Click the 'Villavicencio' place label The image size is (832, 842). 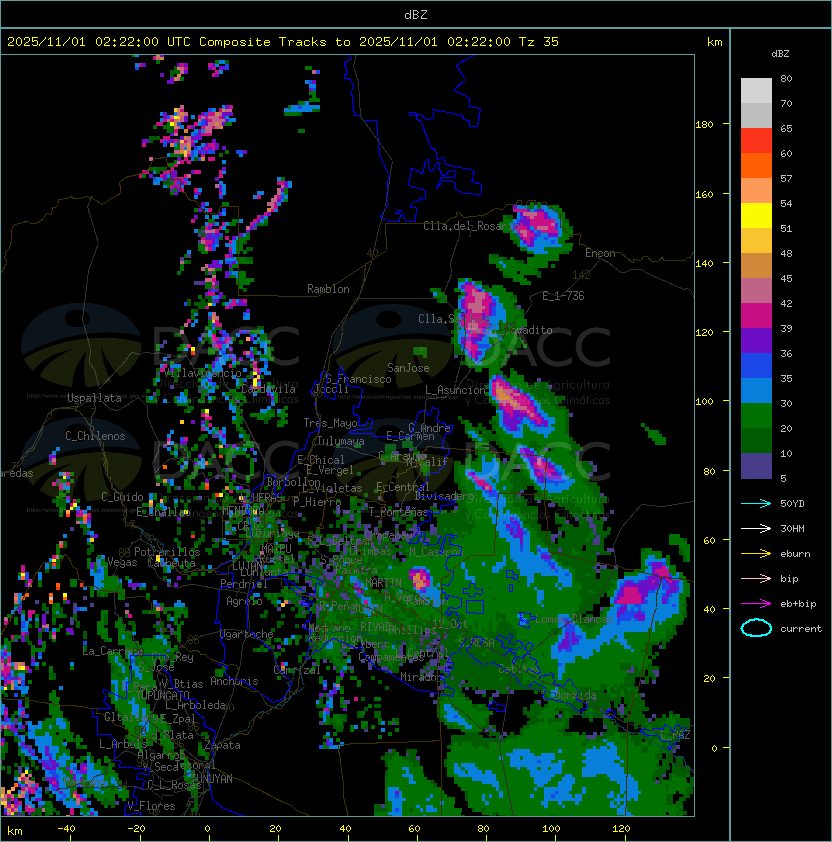203,373
